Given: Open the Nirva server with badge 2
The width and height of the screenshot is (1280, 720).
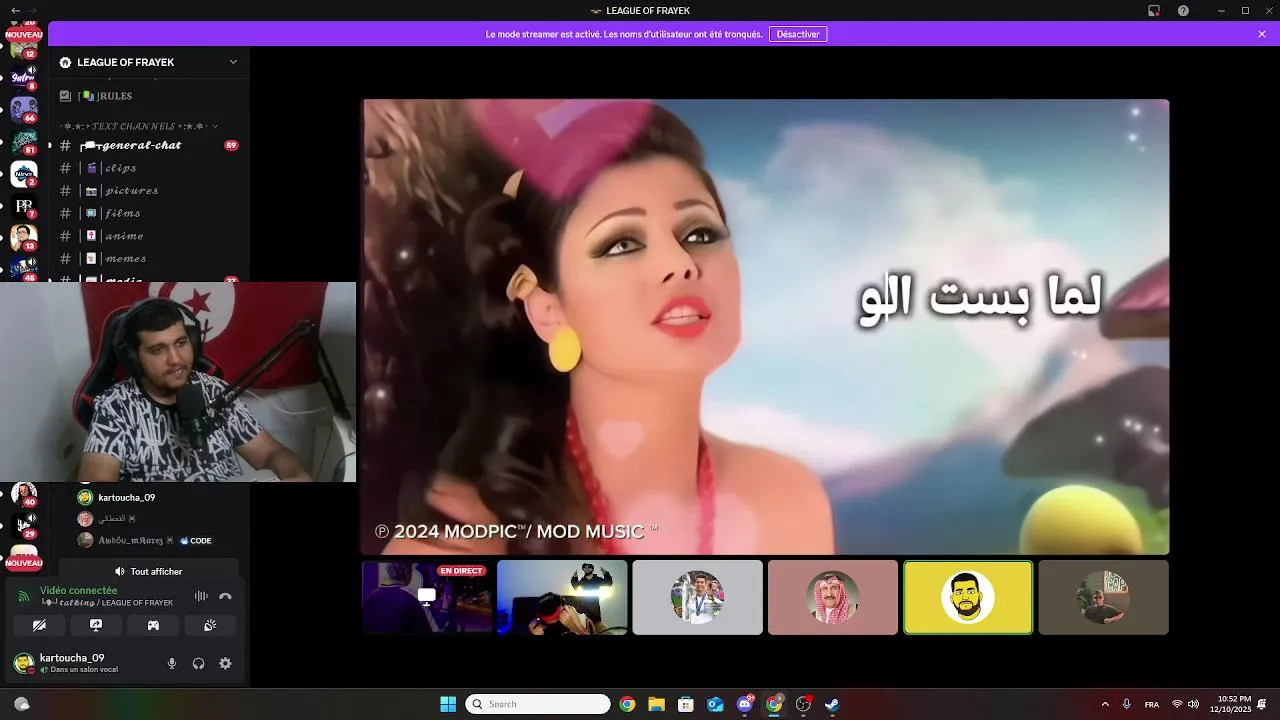Looking at the screenshot, I should [x=24, y=174].
